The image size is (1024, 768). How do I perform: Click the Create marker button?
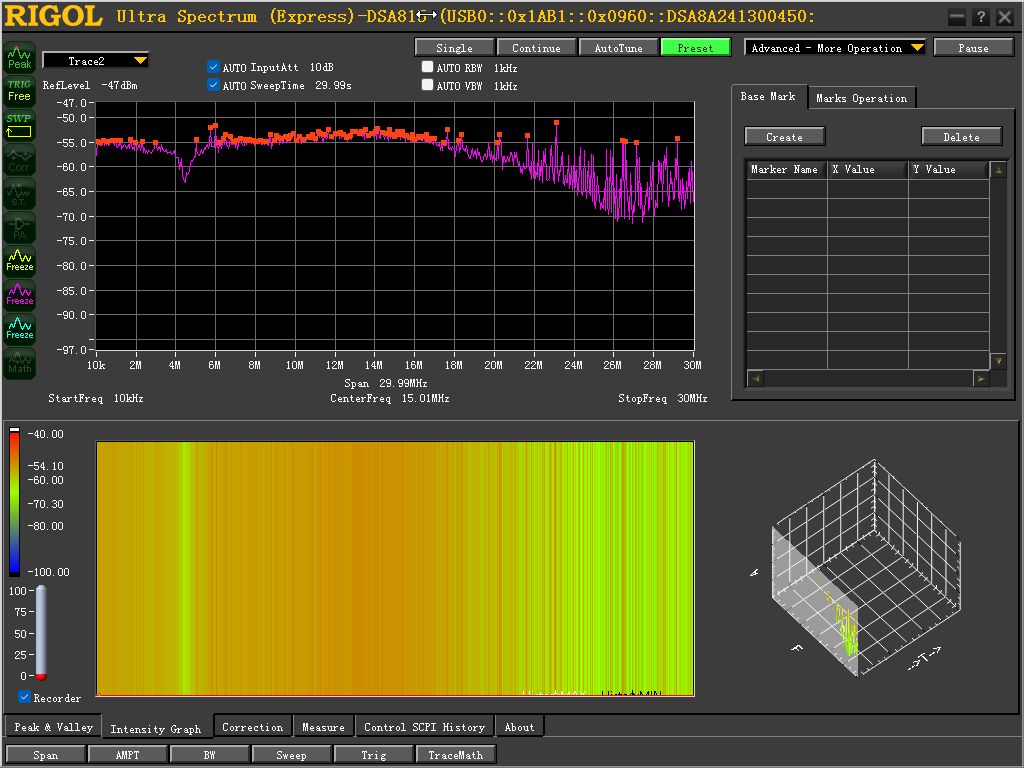[x=784, y=136]
